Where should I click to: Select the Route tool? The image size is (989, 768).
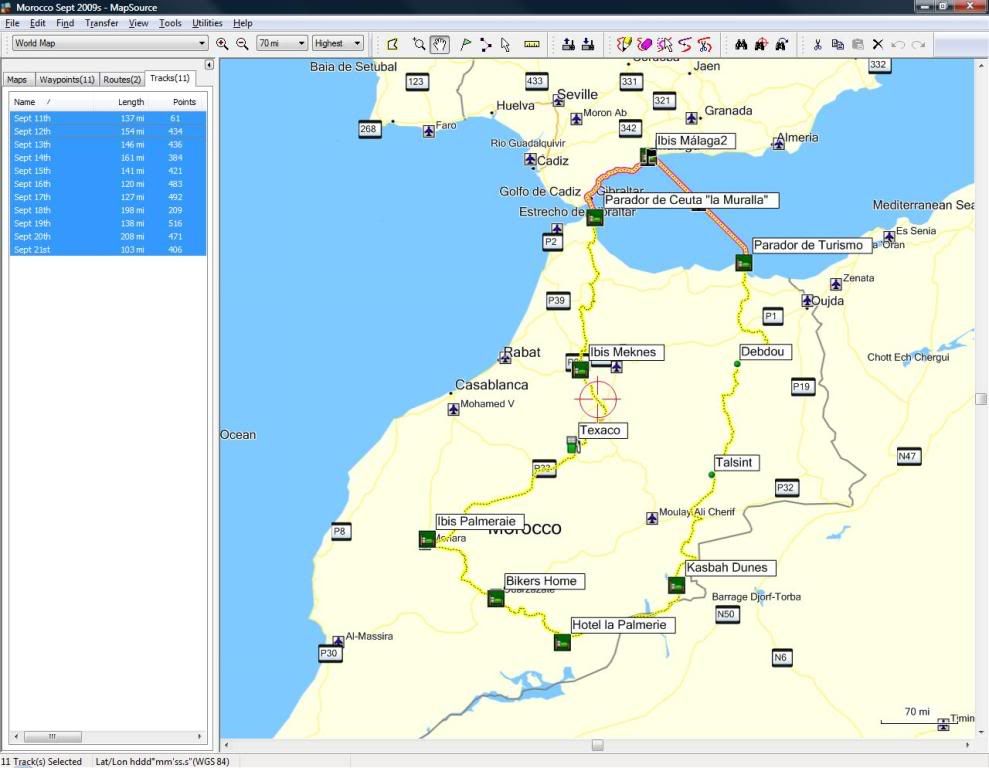pos(486,44)
